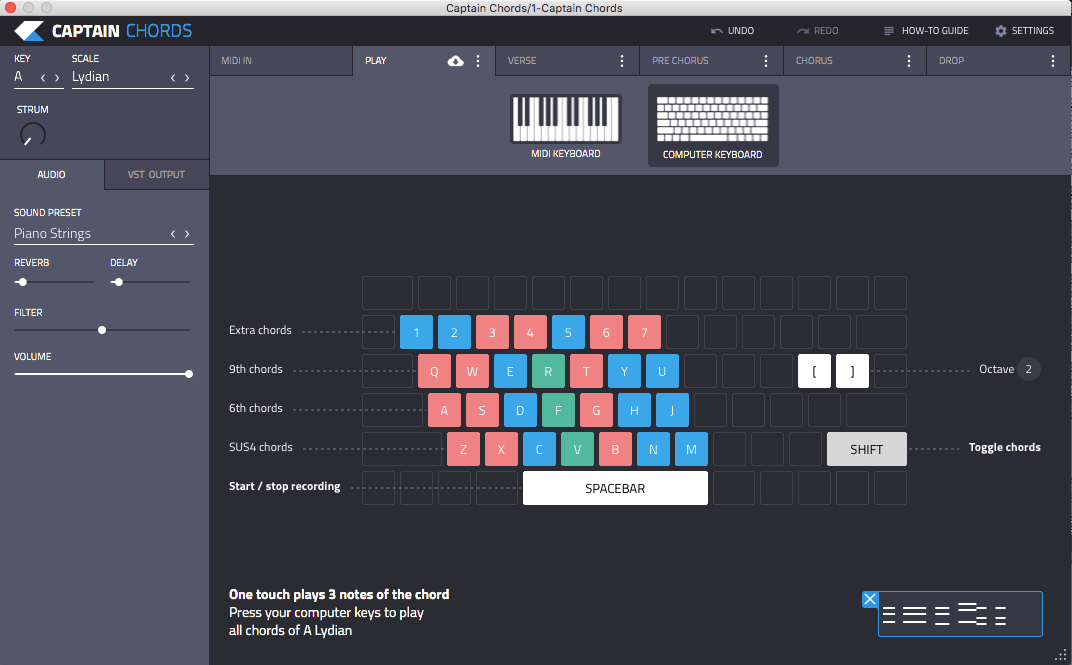Click the key A value

coord(18,77)
